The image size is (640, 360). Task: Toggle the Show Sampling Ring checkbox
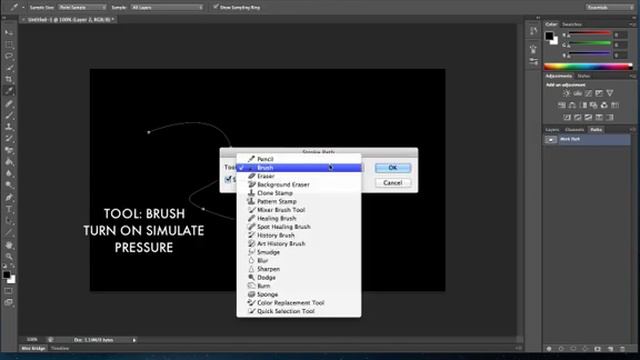pos(216,7)
